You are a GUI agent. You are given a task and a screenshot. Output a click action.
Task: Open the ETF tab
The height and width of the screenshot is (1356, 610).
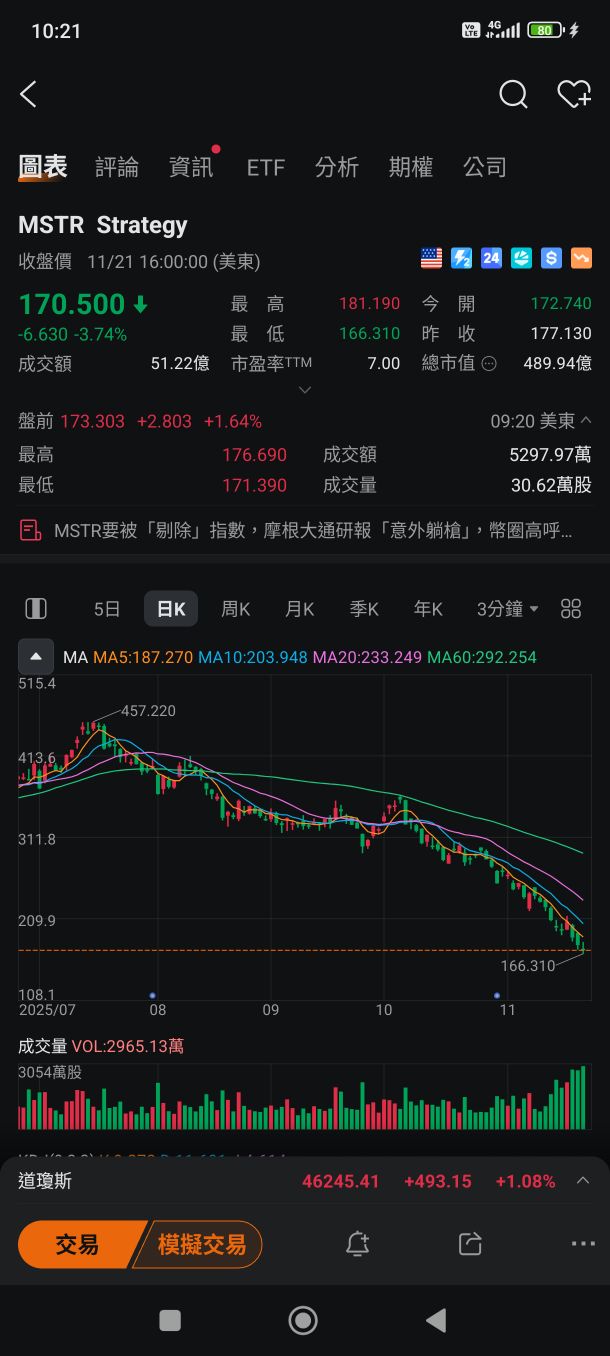click(266, 167)
